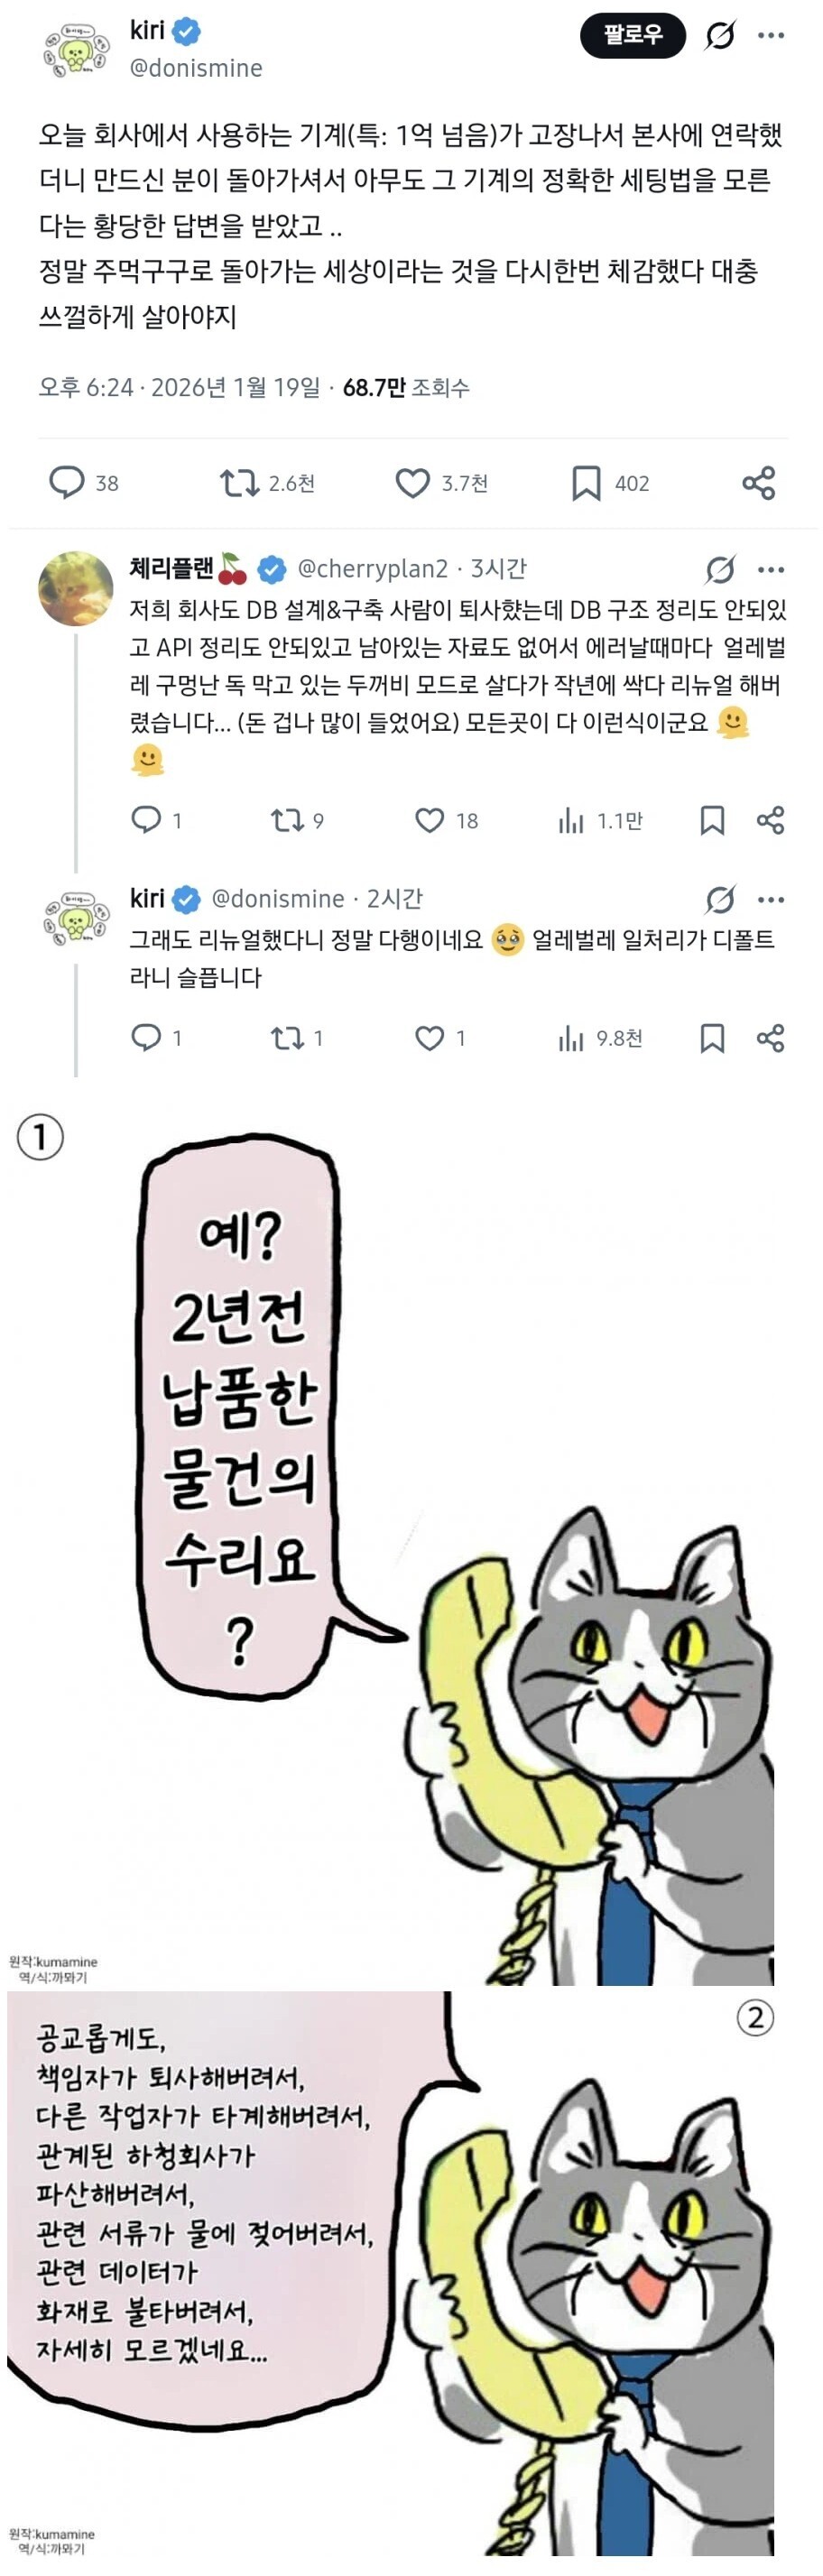The image size is (823, 2576).
Task: Open 체리플랜 profile avatar
Action: pyautogui.click(x=75, y=589)
